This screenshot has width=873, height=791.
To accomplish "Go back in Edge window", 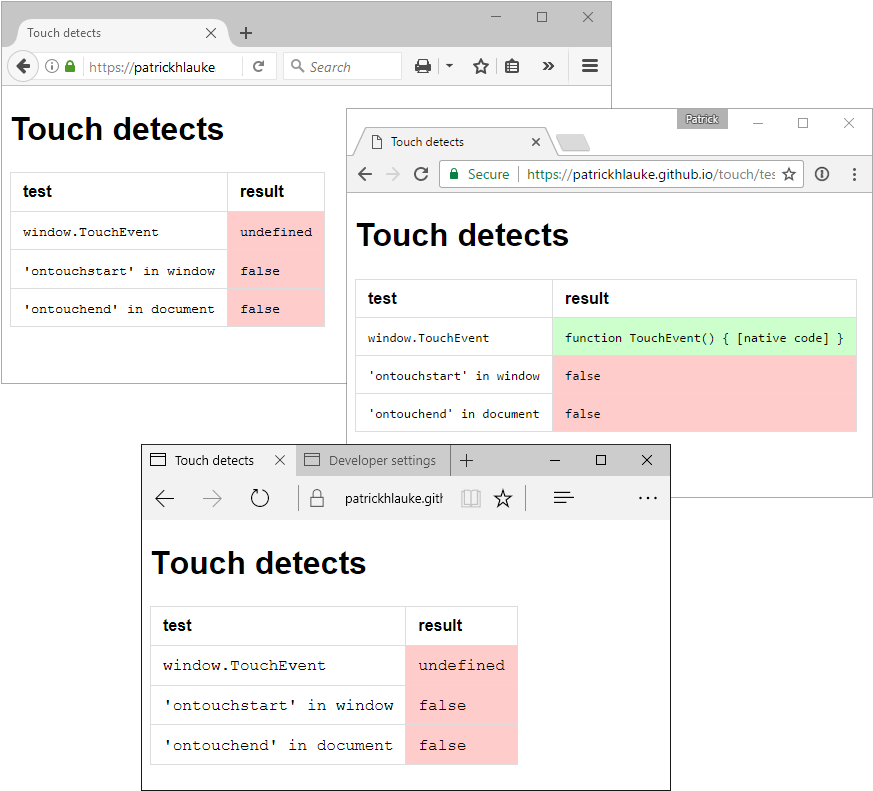I will click(x=165, y=498).
